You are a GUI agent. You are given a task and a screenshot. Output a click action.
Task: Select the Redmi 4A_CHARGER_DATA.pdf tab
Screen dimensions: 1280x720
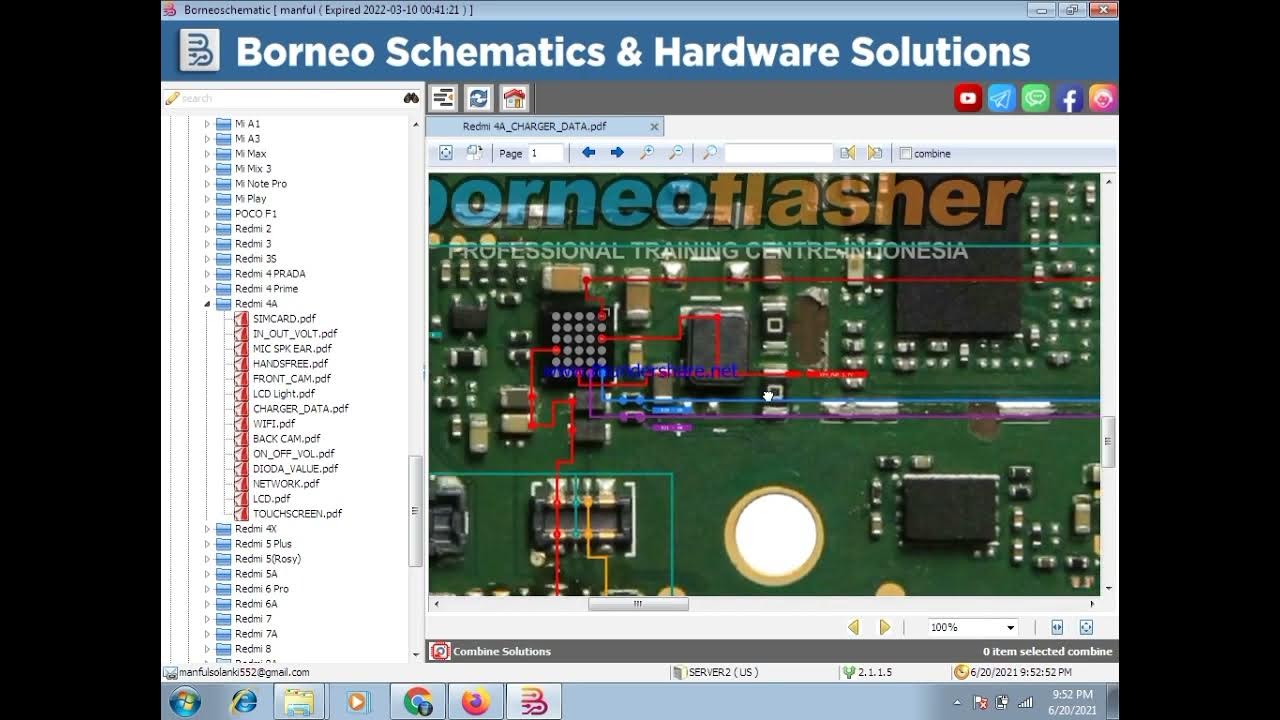pos(534,127)
